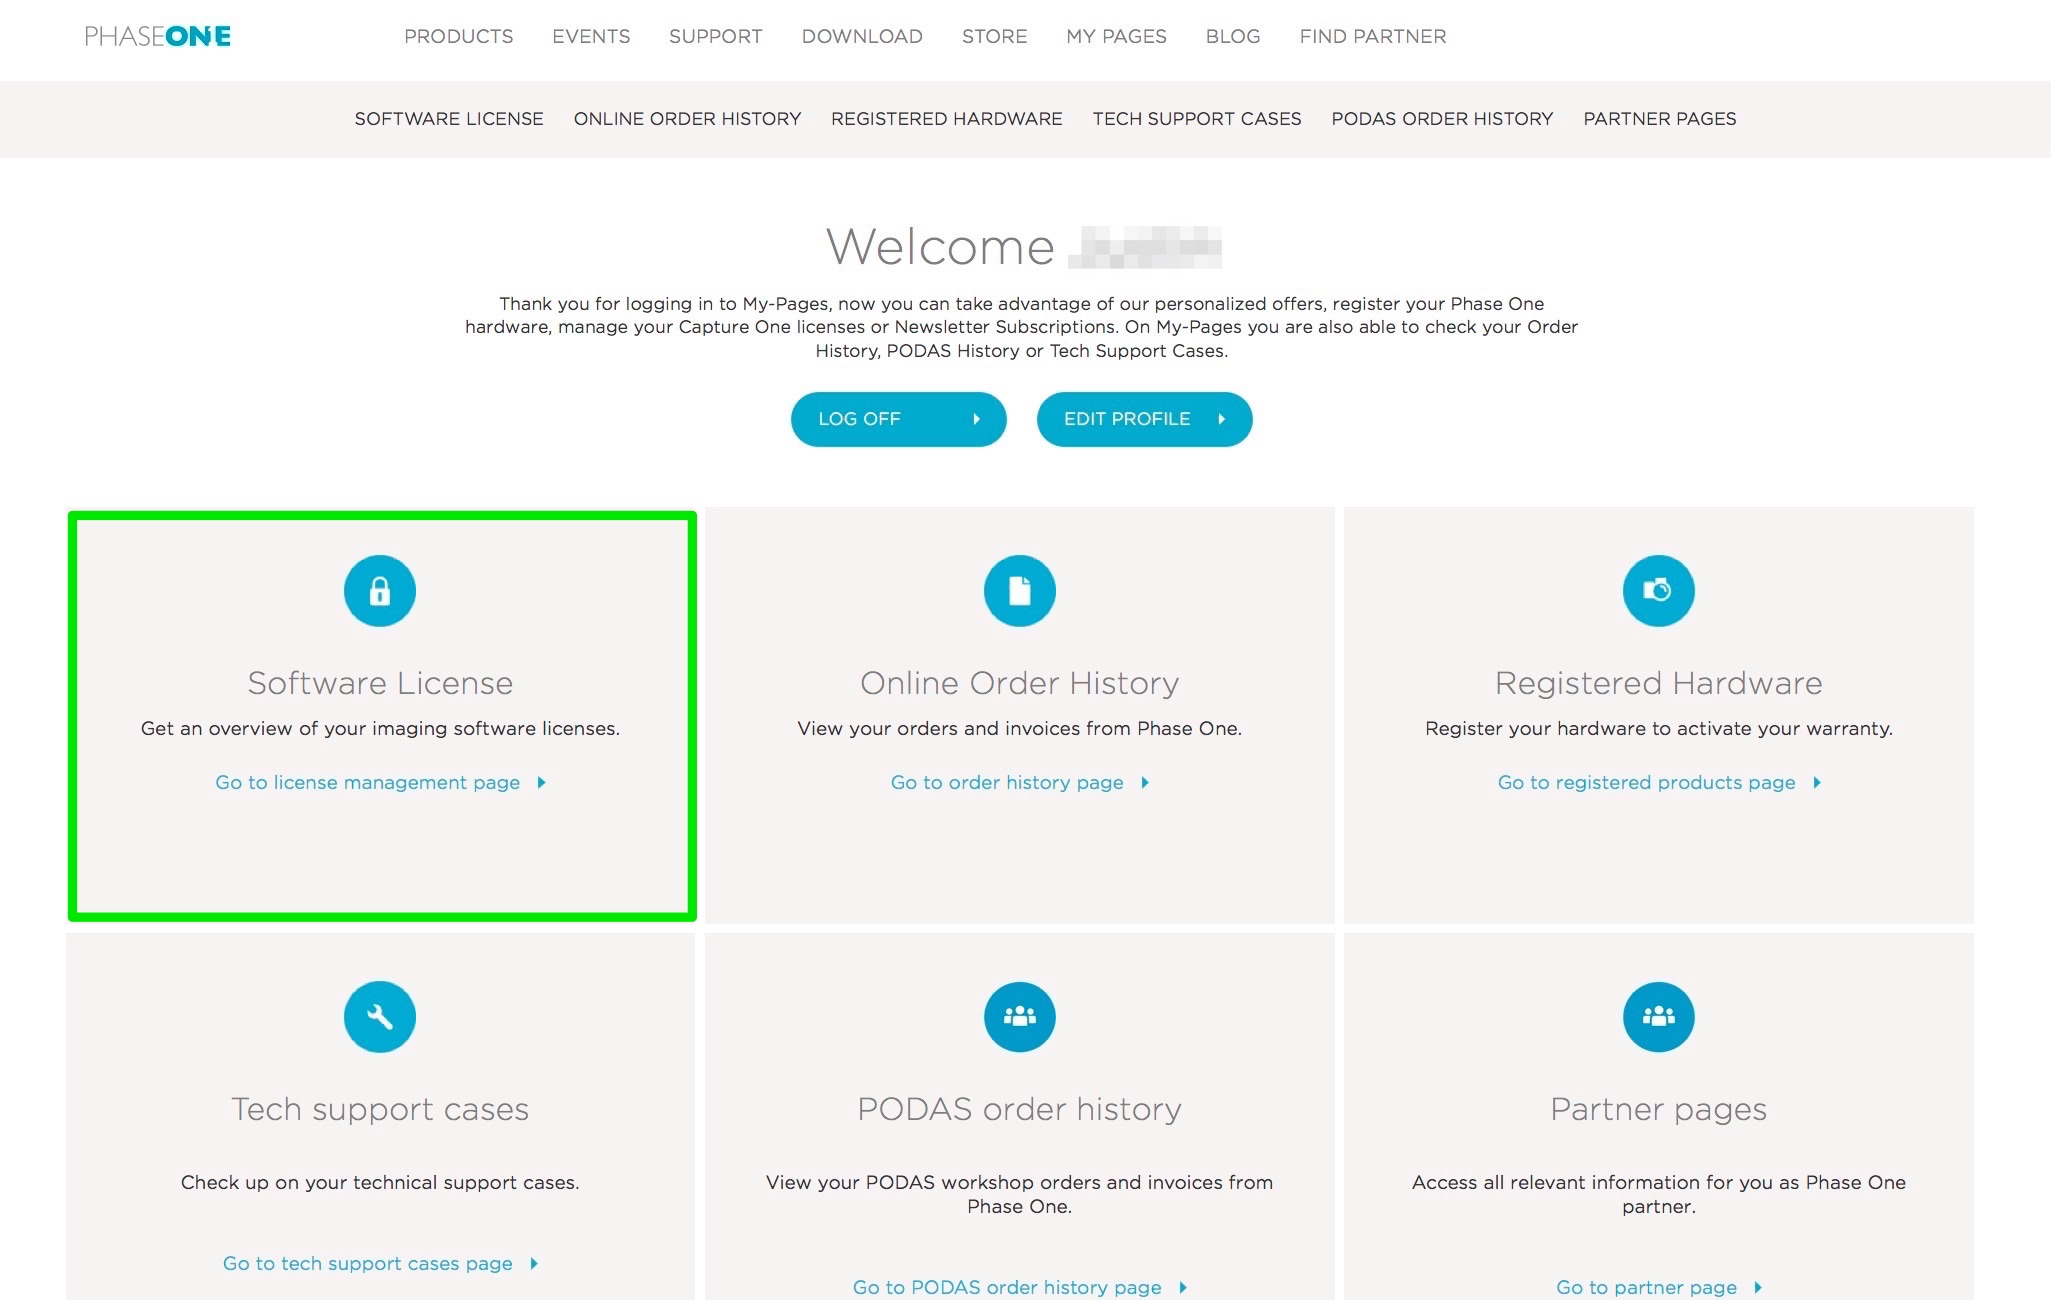Click the Welcome heading text
The width and height of the screenshot is (2051, 1300).
point(940,247)
